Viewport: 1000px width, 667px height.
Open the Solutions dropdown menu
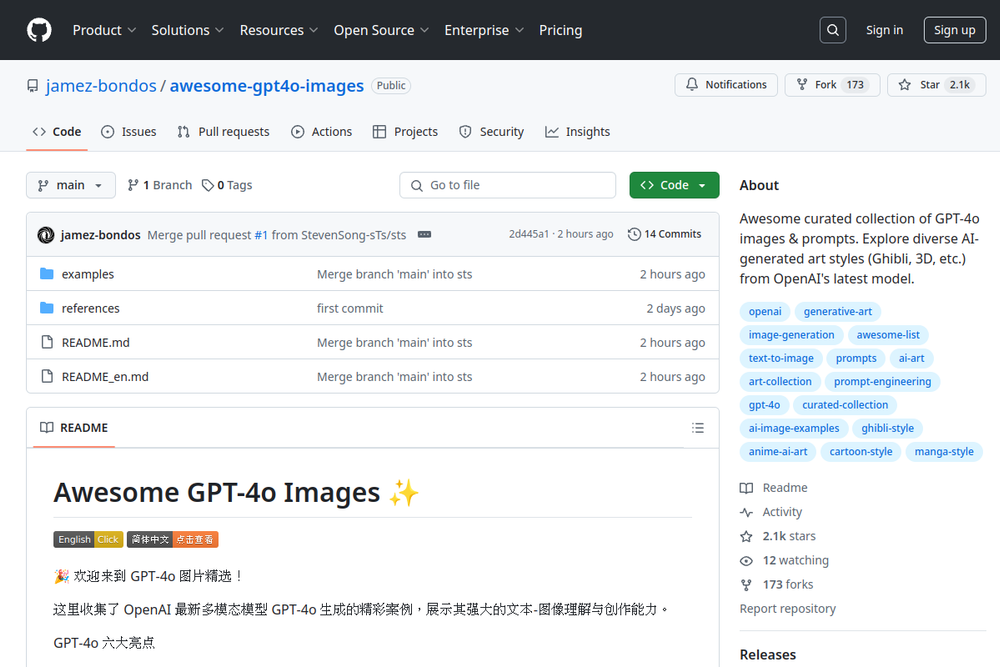click(188, 30)
